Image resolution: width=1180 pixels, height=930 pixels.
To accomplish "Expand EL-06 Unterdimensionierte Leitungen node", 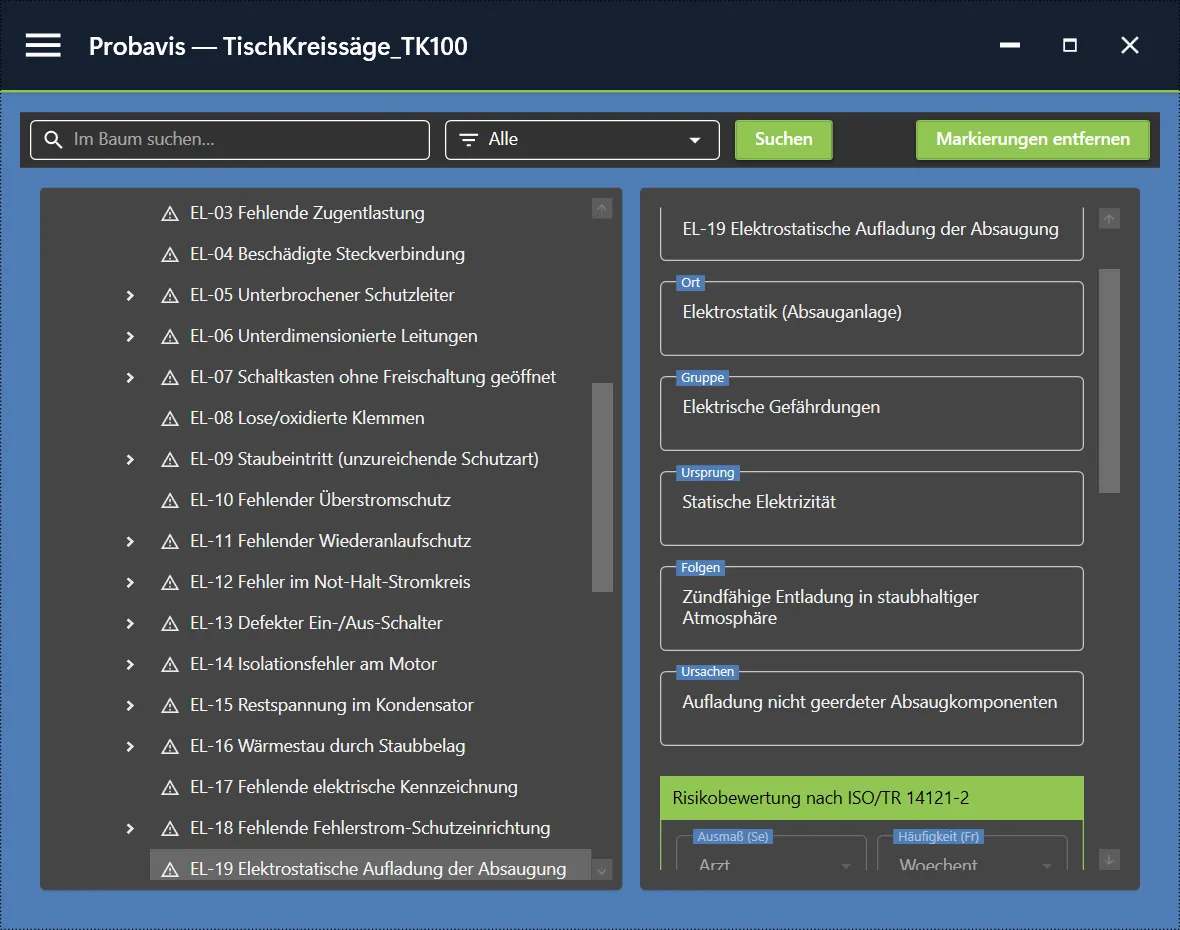I will pos(130,336).
